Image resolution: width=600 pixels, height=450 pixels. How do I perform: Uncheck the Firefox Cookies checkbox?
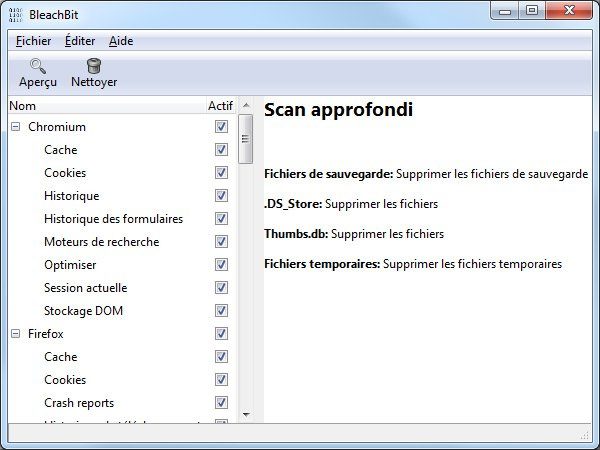(x=221, y=380)
